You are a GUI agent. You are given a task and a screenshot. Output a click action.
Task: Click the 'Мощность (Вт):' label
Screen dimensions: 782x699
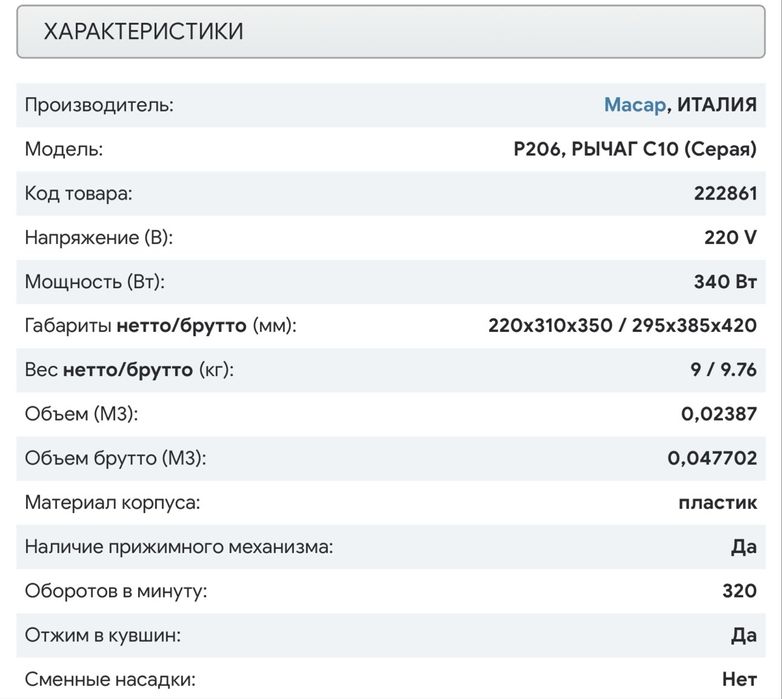(95, 282)
